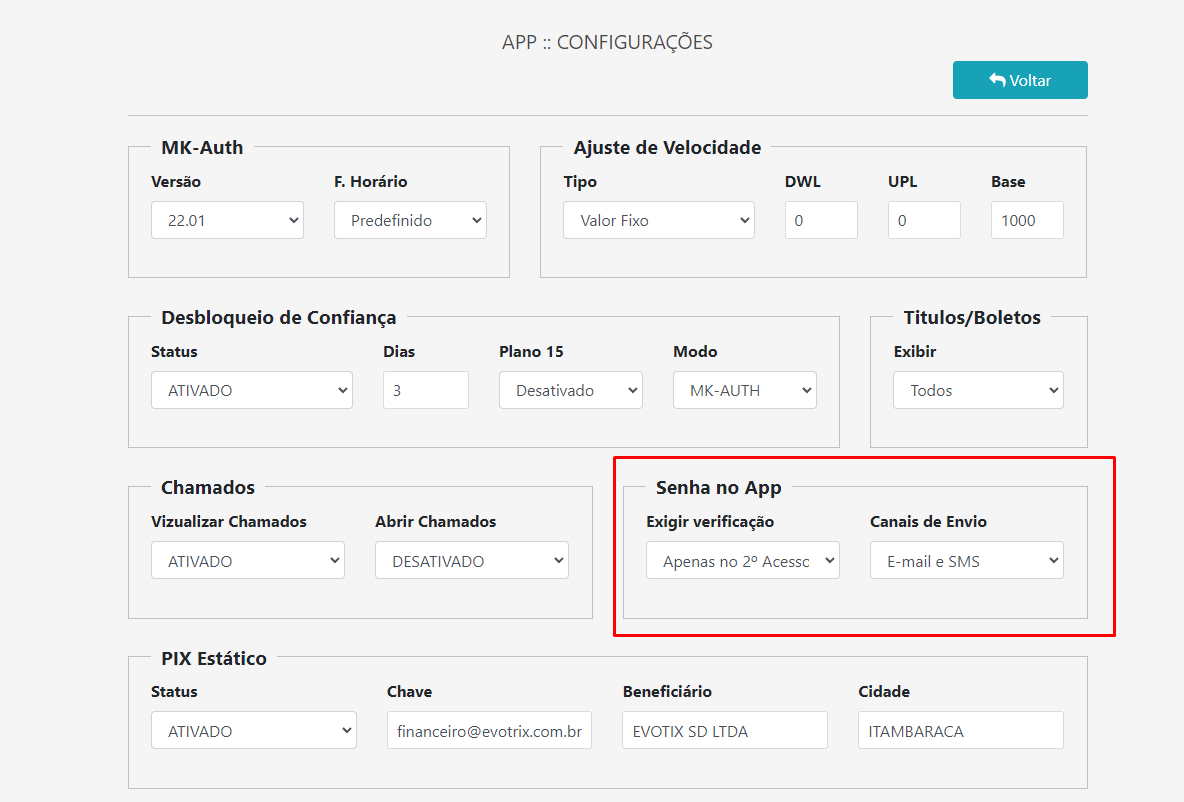
Task: Click the Voltar button
Action: 1020,79
